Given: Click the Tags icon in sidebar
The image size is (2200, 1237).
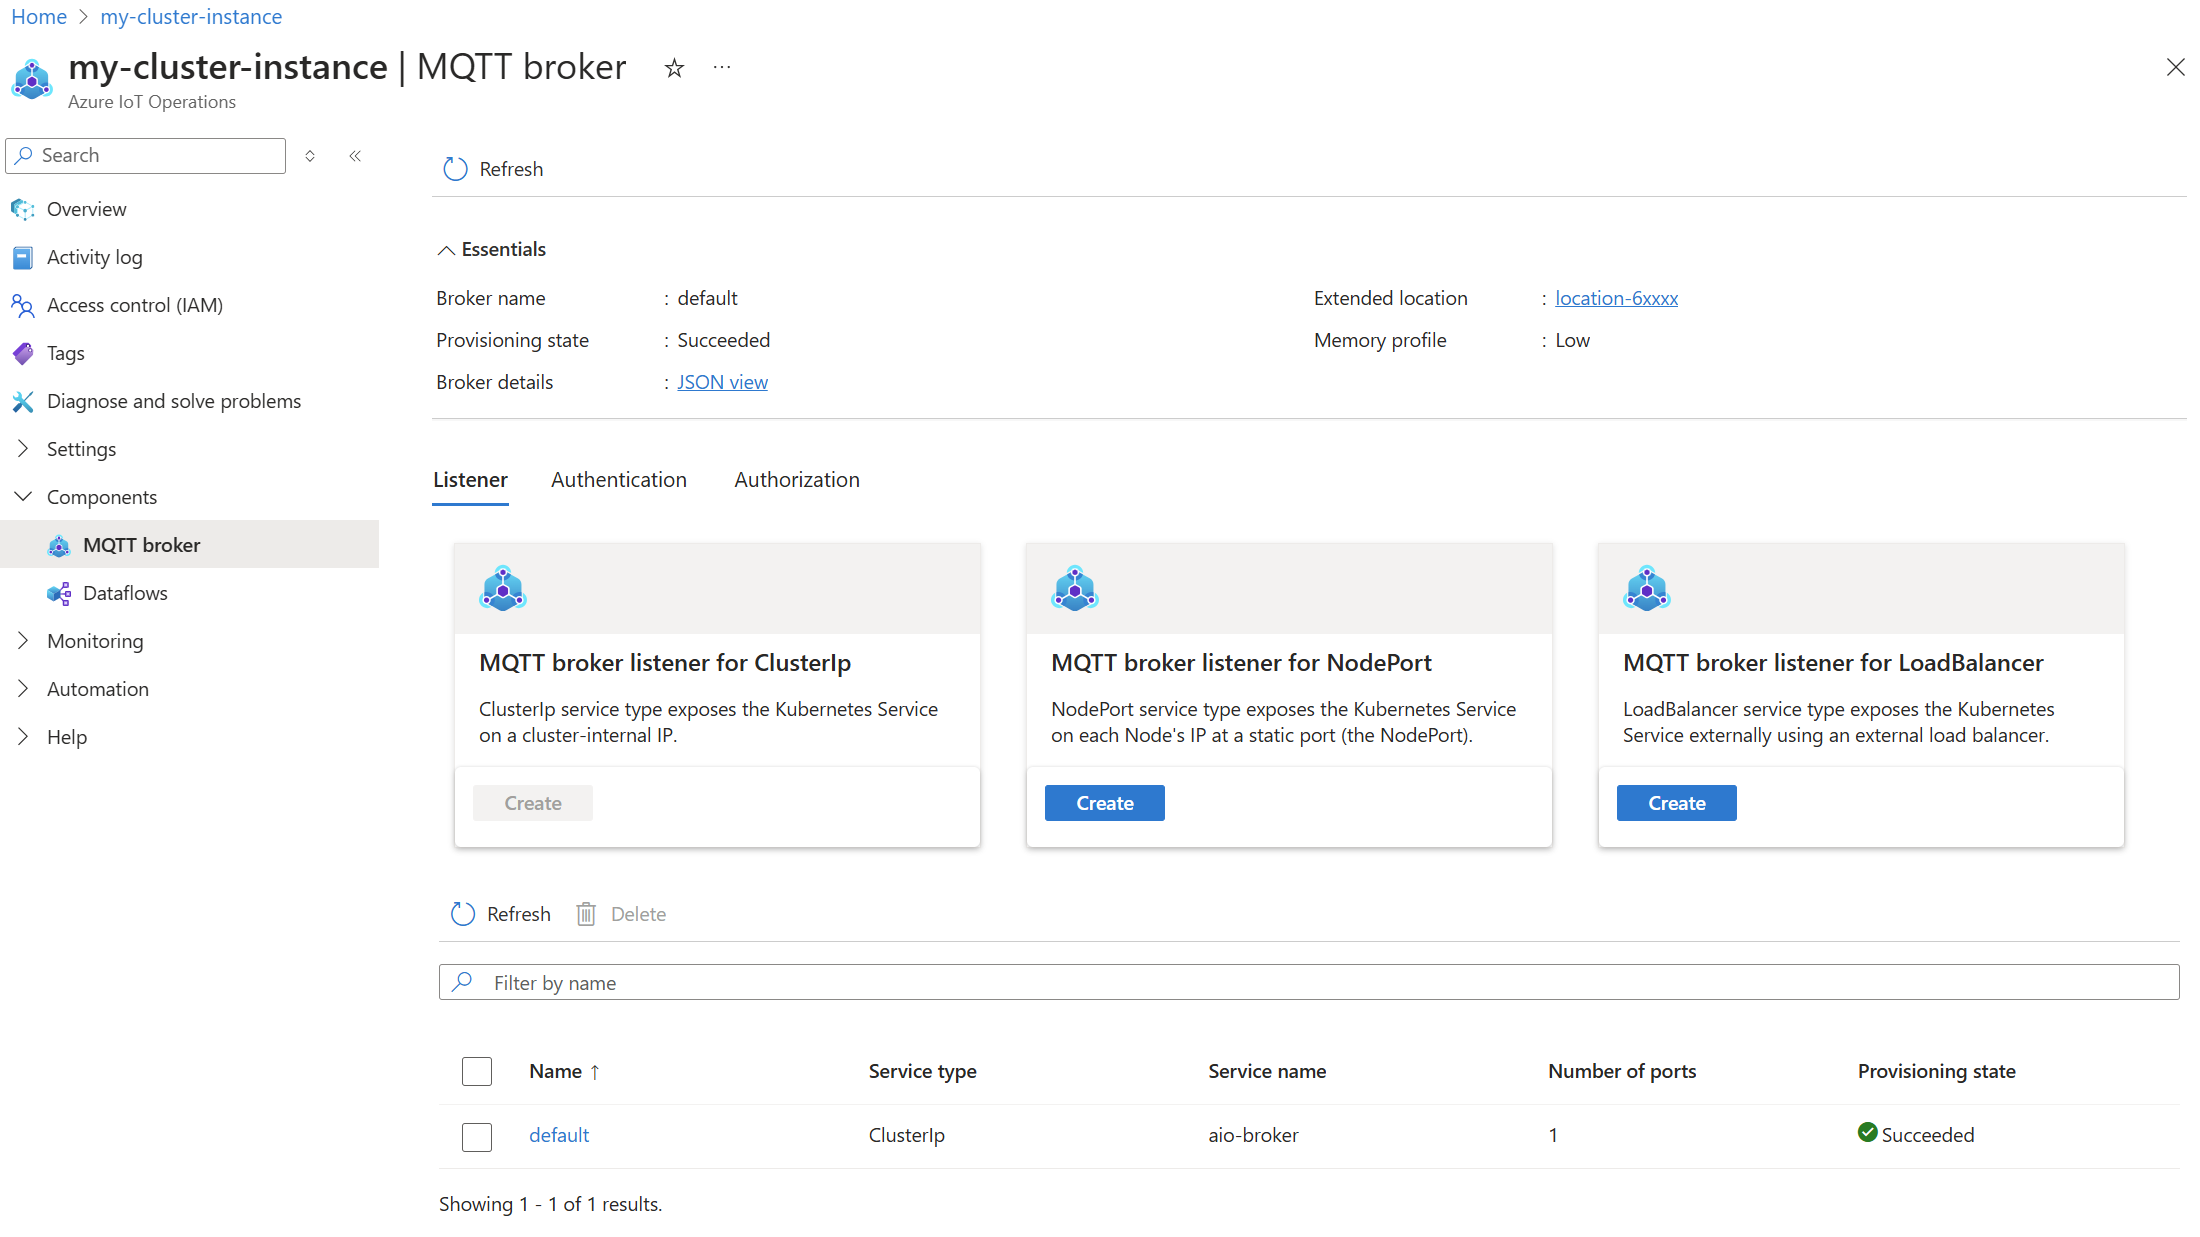Looking at the screenshot, I should pos(24,352).
